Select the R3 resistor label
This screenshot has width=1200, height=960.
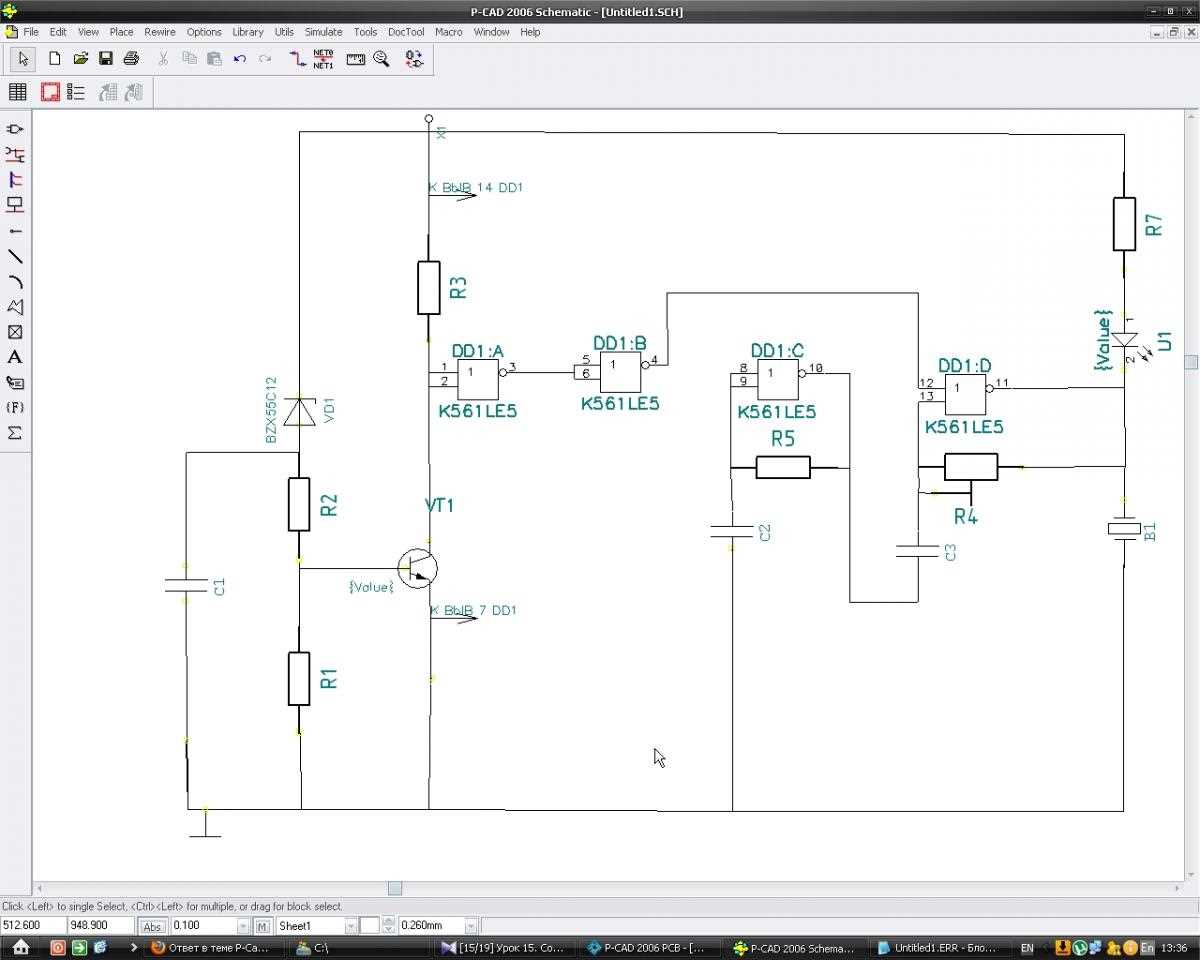(x=458, y=288)
